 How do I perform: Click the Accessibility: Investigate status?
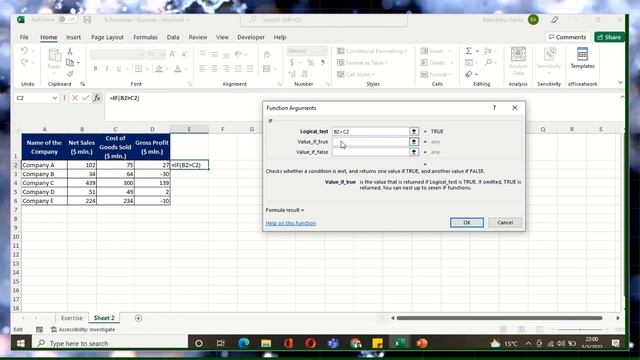pyautogui.click(x=83, y=329)
